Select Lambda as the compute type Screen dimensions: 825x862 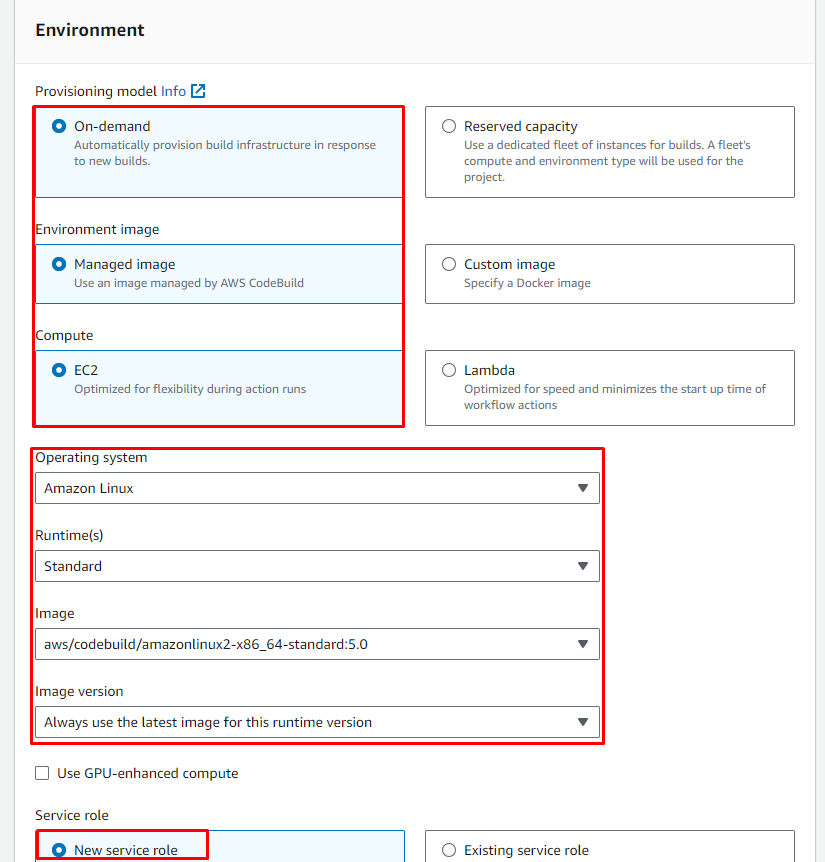pos(449,370)
